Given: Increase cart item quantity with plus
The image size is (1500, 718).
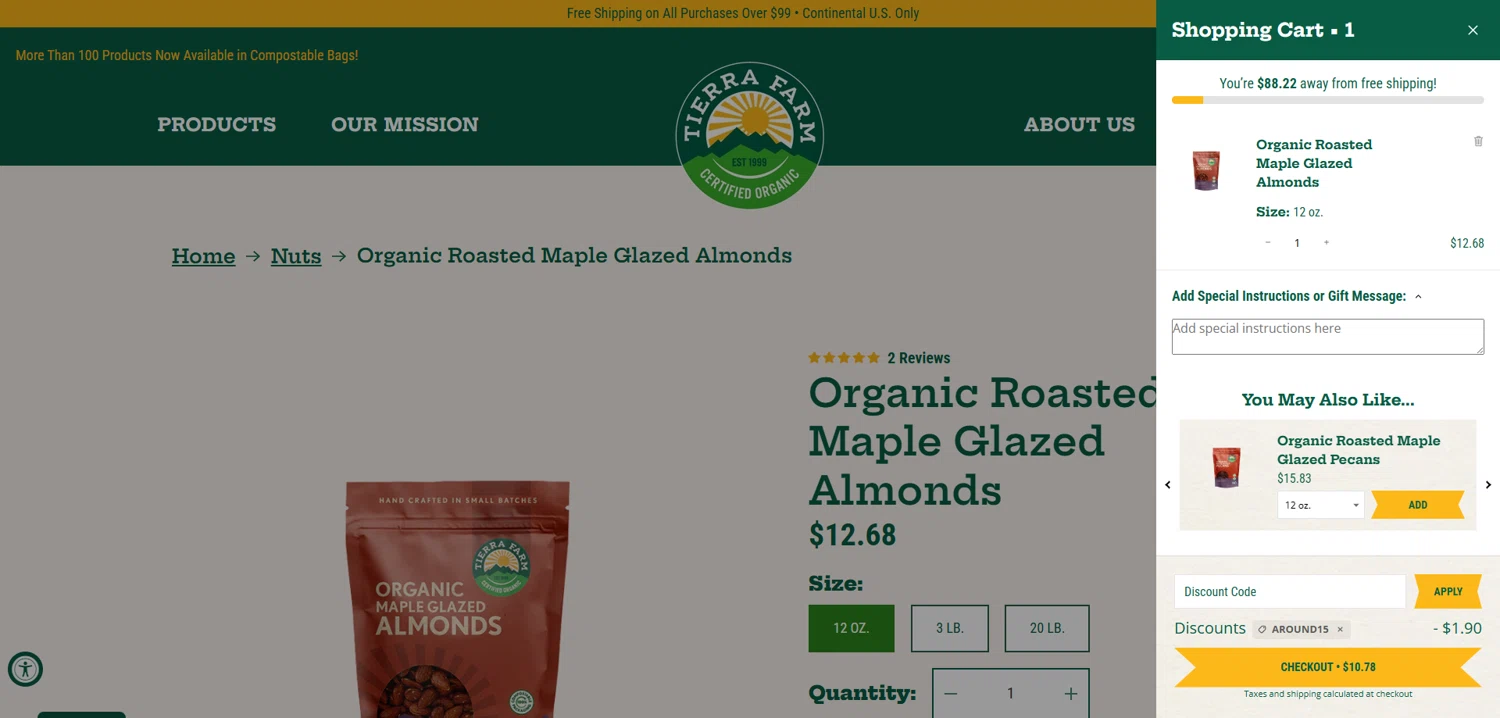Looking at the screenshot, I should pos(1326,243).
